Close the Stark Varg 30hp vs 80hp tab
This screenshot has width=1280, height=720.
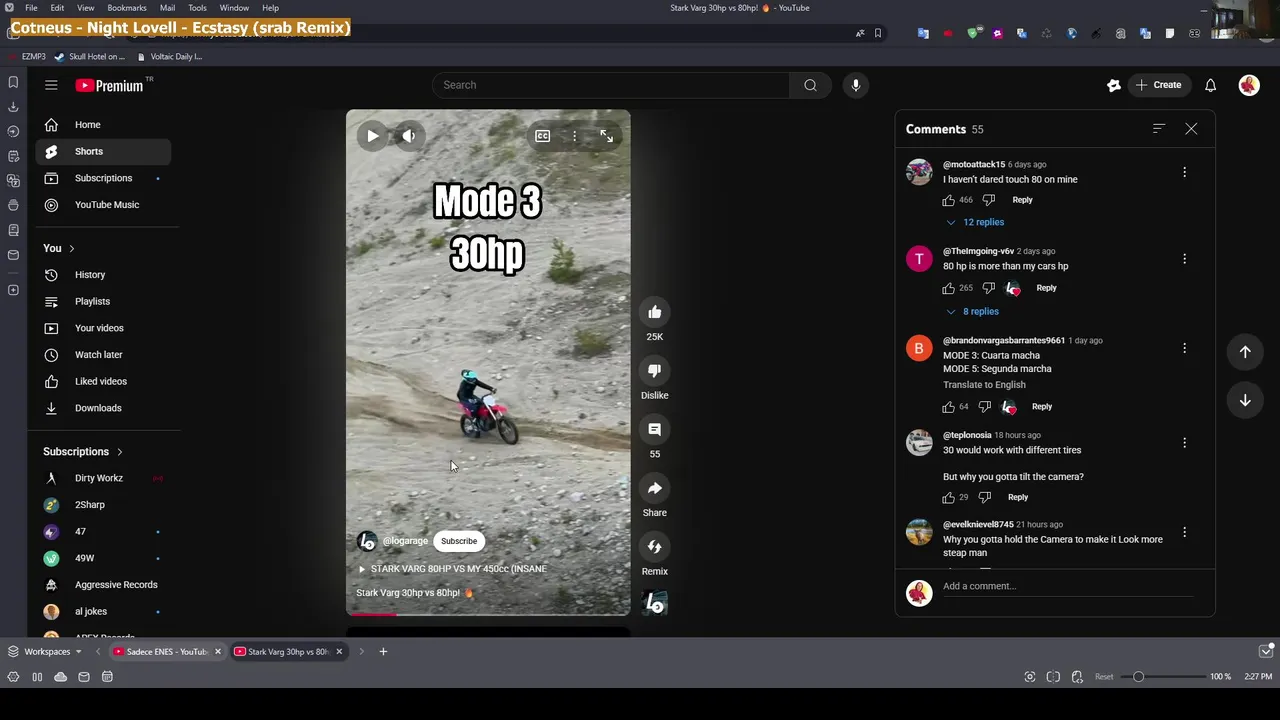[339, 652]
